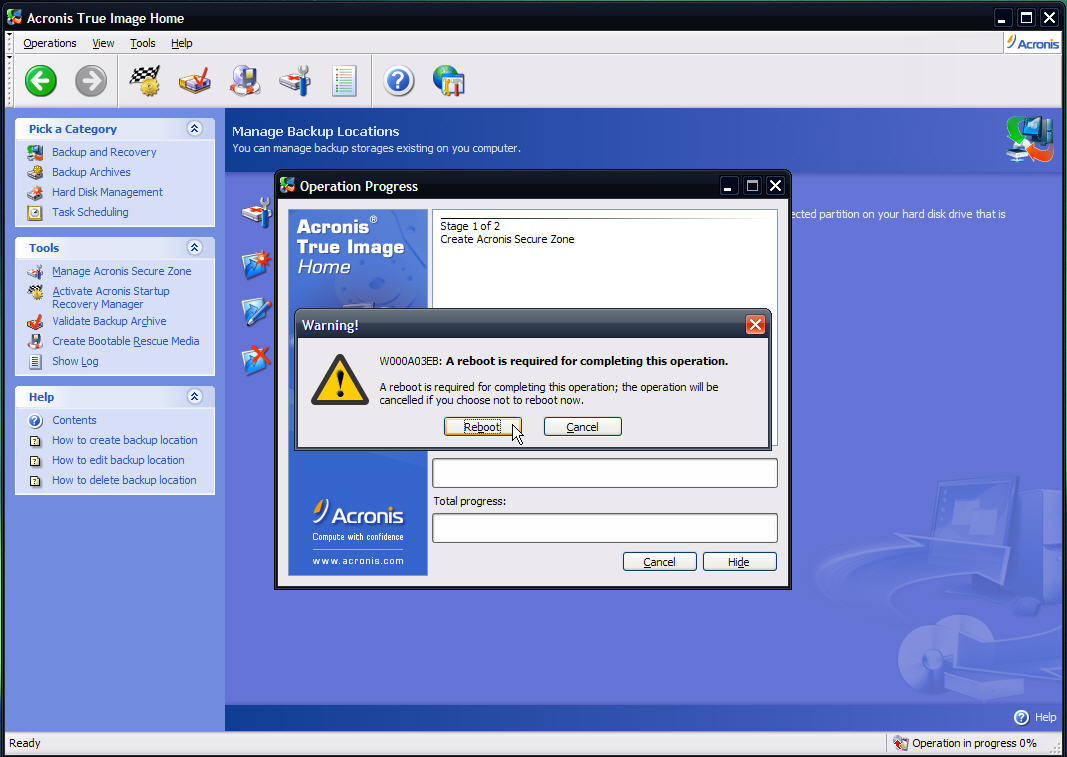Click the 'Manage Backup Locations' heading
This screenshot has width=1067, height=757.
click(x=316, y=131)
